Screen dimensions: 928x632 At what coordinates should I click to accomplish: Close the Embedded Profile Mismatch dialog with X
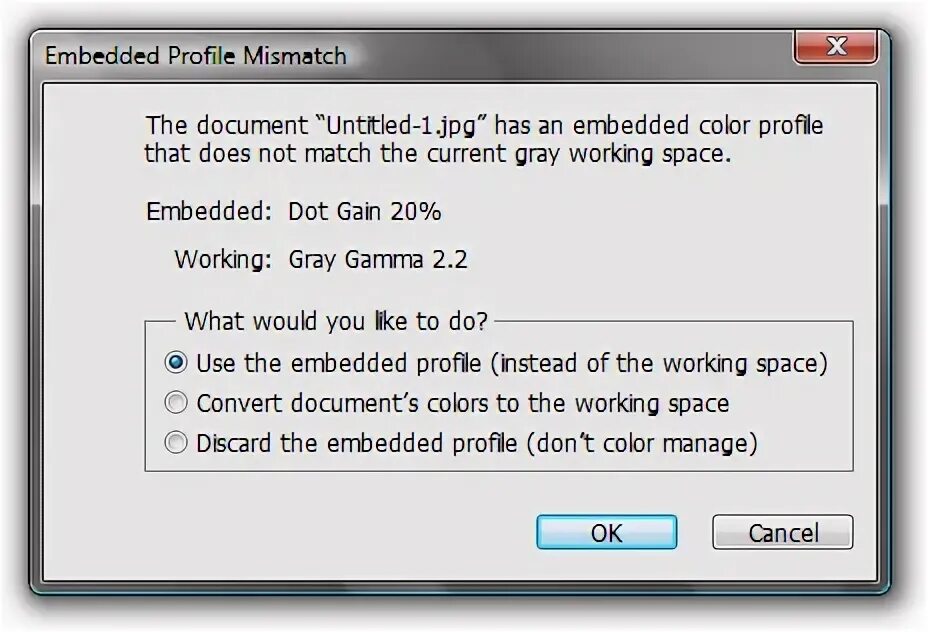(x=836, y=46)
